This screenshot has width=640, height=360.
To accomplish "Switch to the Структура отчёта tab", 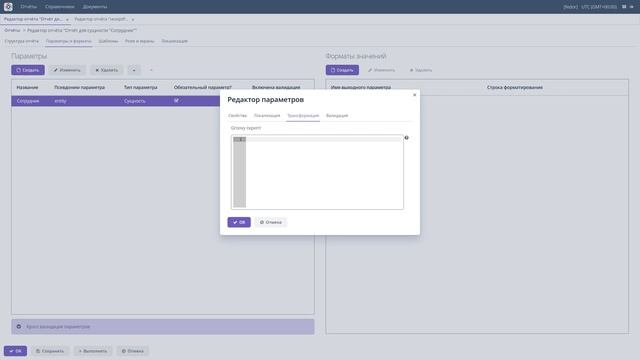I will 22,41.
